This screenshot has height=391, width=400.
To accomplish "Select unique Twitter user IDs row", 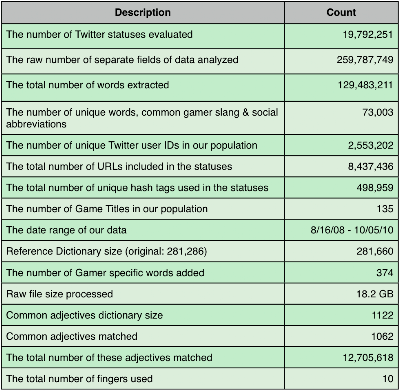I will coord(200,145).
